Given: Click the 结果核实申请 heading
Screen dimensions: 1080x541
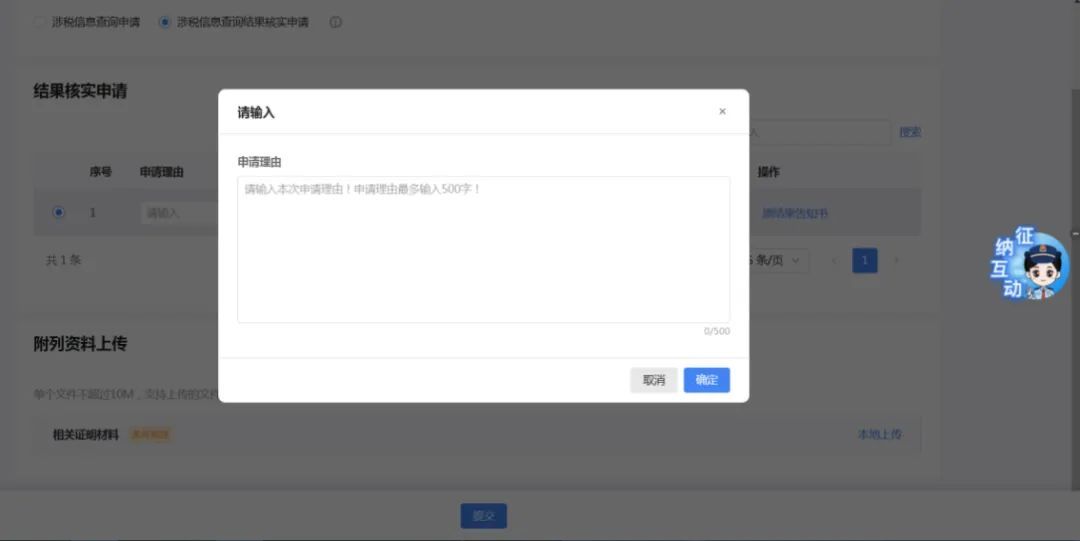Looking at the screenshot, I should [80, 91].
